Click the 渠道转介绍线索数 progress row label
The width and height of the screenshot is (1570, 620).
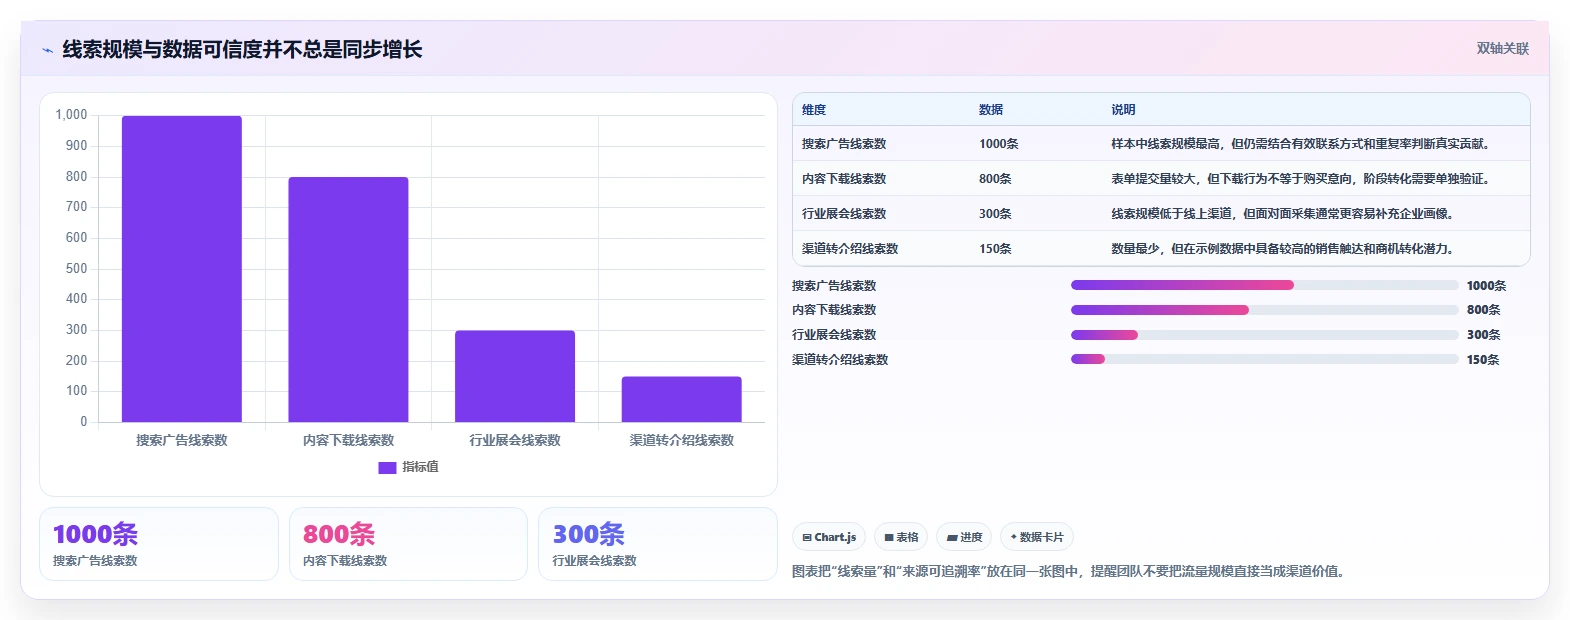[x=840, y=360]
